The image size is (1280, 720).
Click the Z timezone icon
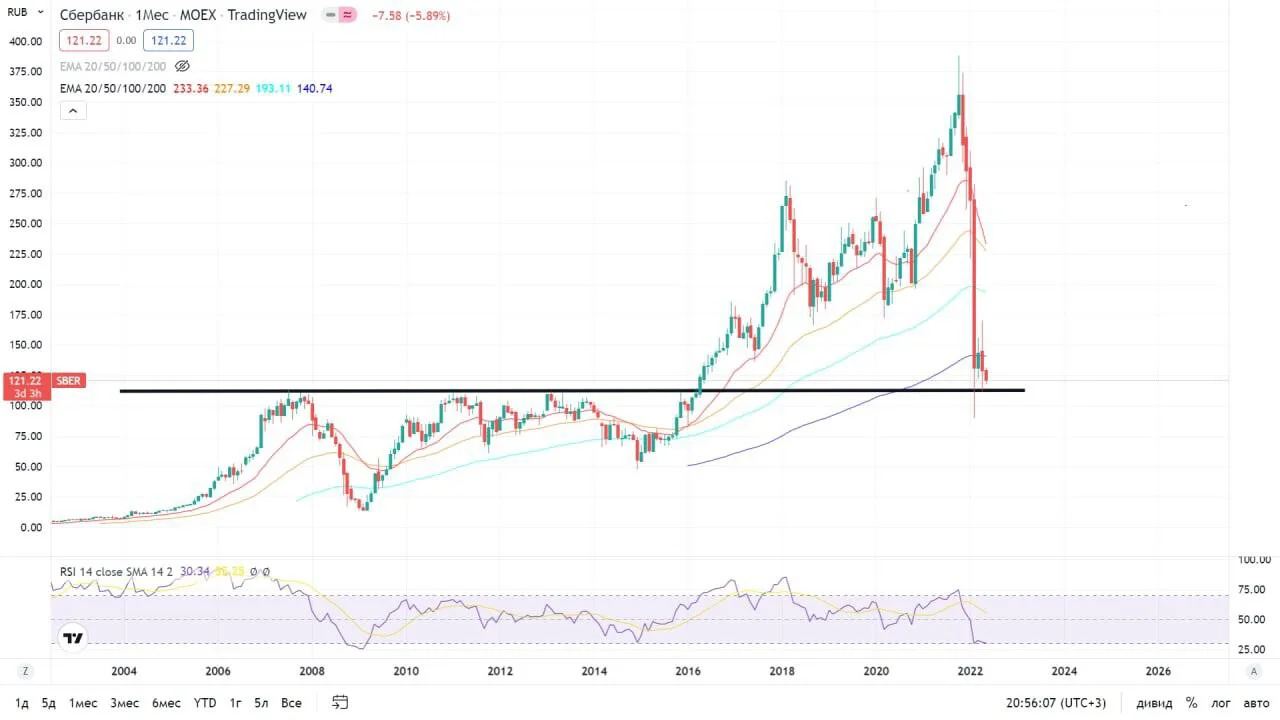[x=25, y=671]
